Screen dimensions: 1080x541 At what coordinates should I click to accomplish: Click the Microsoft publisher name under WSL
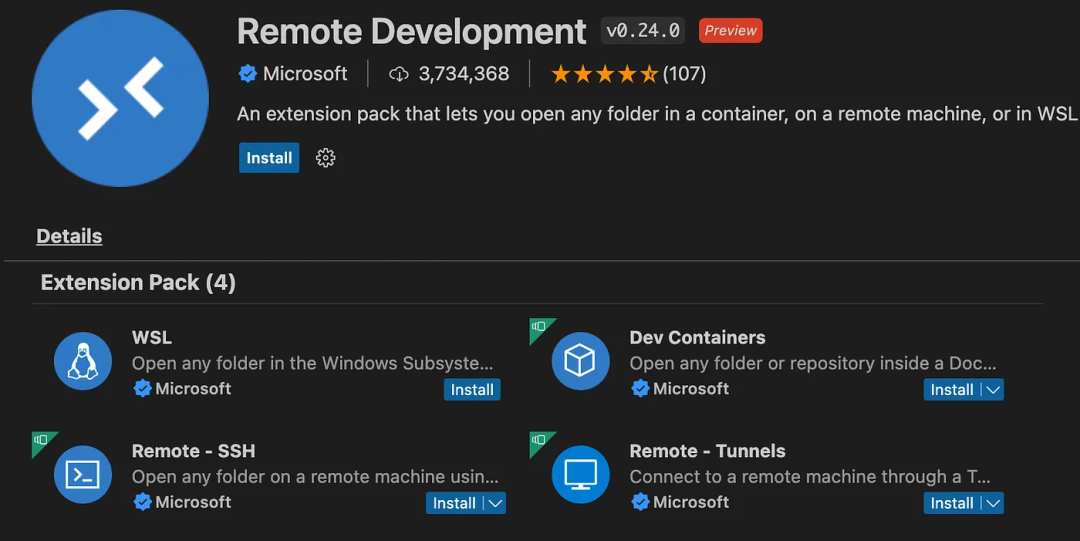(x=193, y=389)
